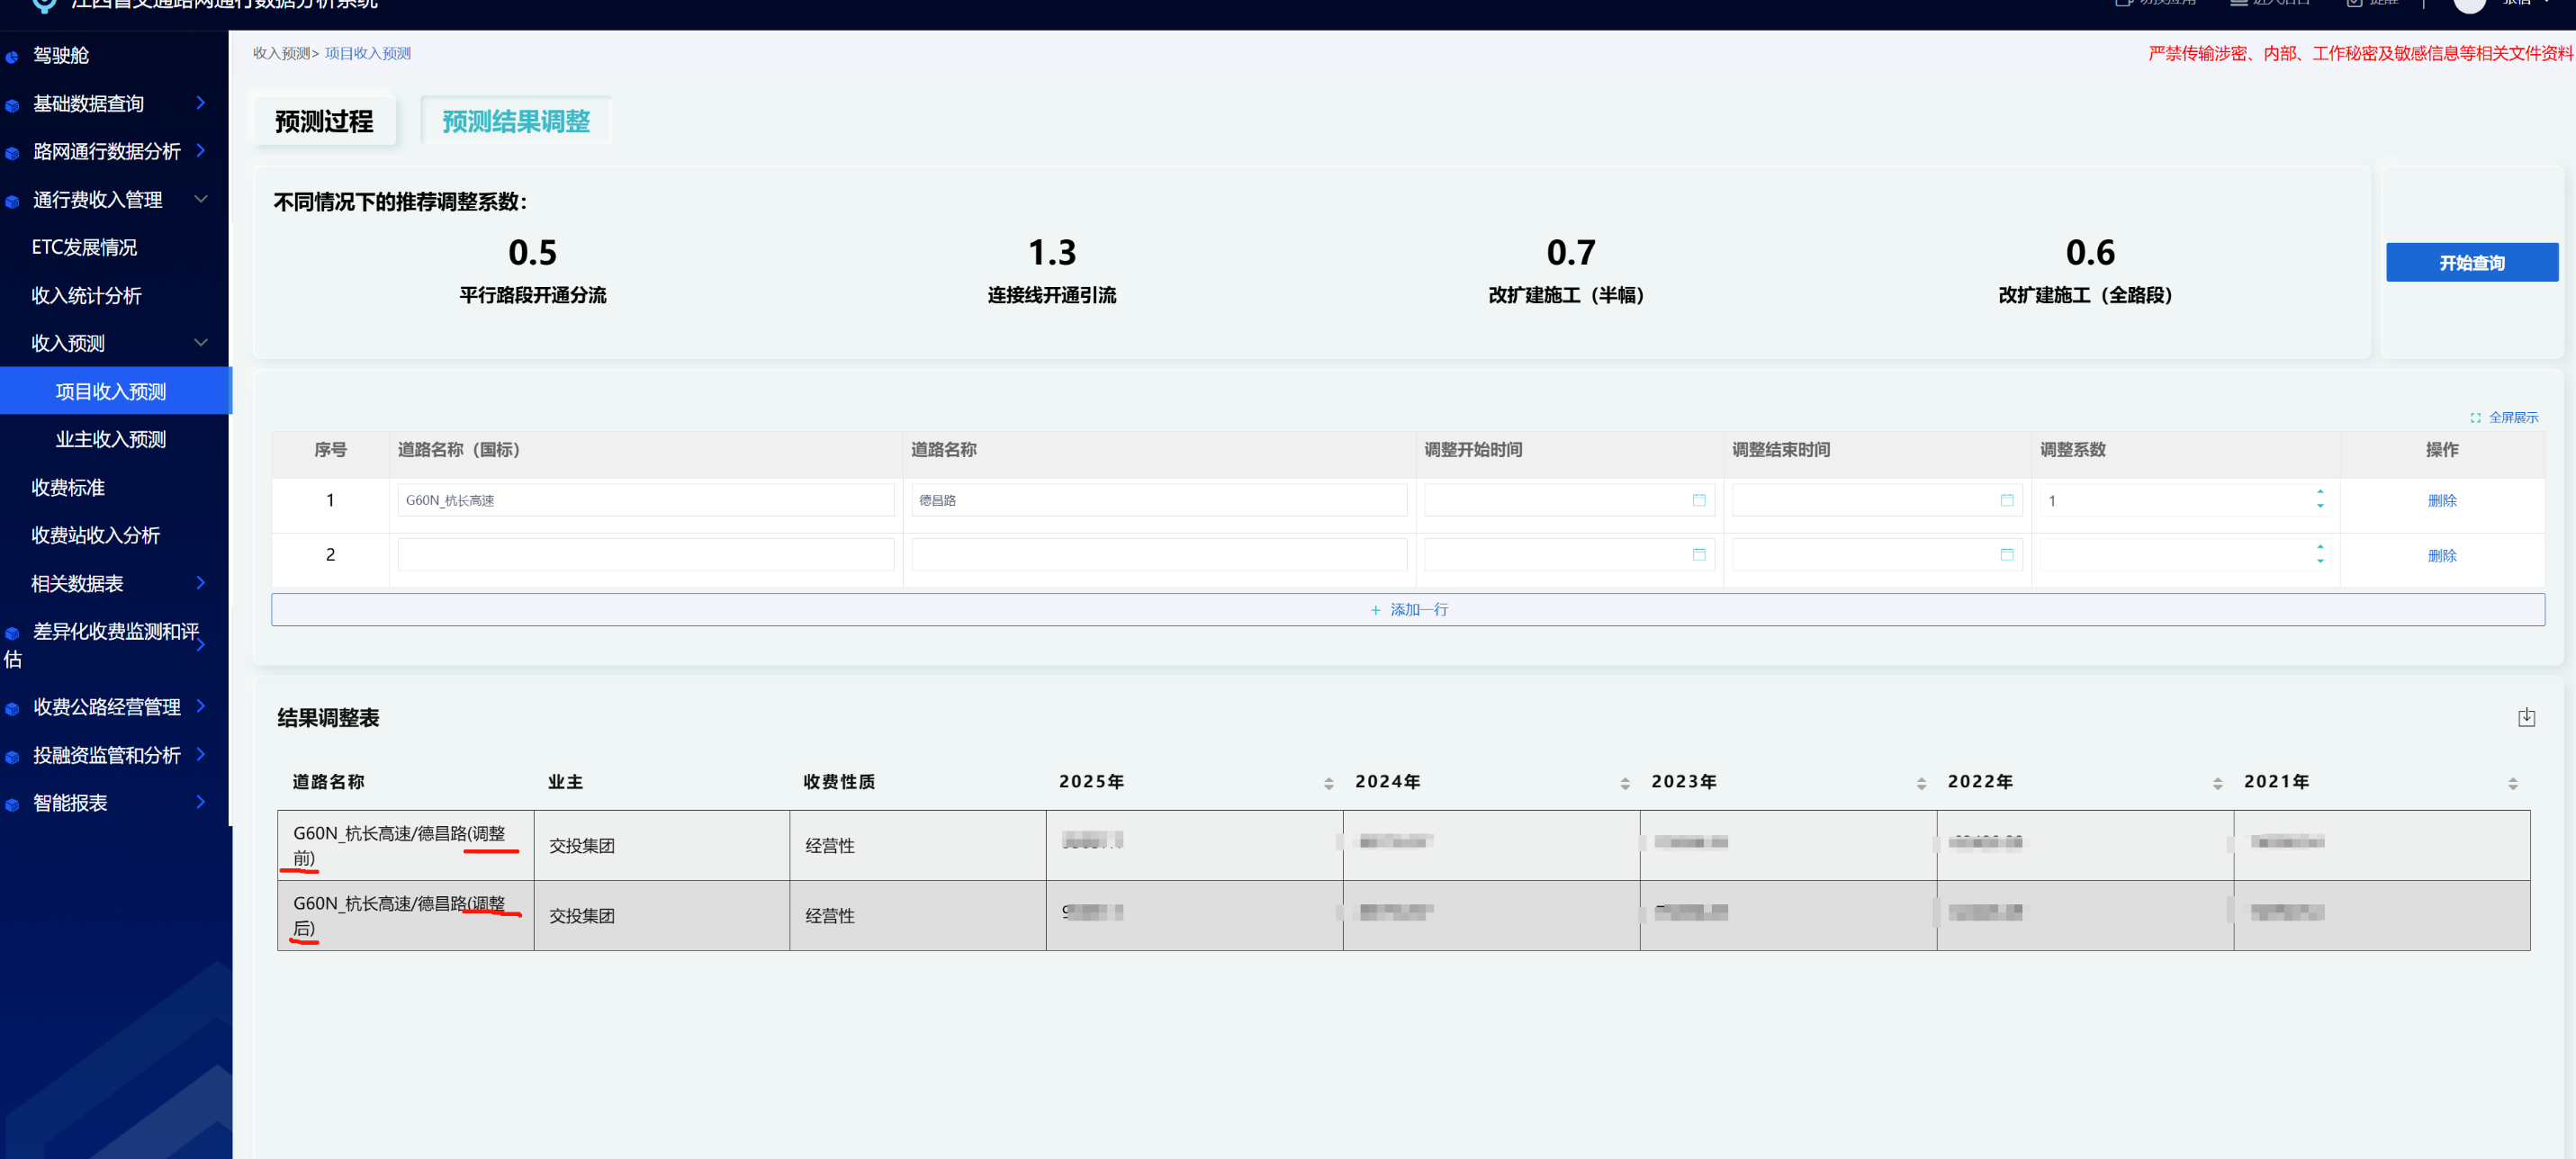The width and height of the screenshot is (2576, 1159).
Task: Open 收入统计分析 in the sidebar
Action: point(86,295)
